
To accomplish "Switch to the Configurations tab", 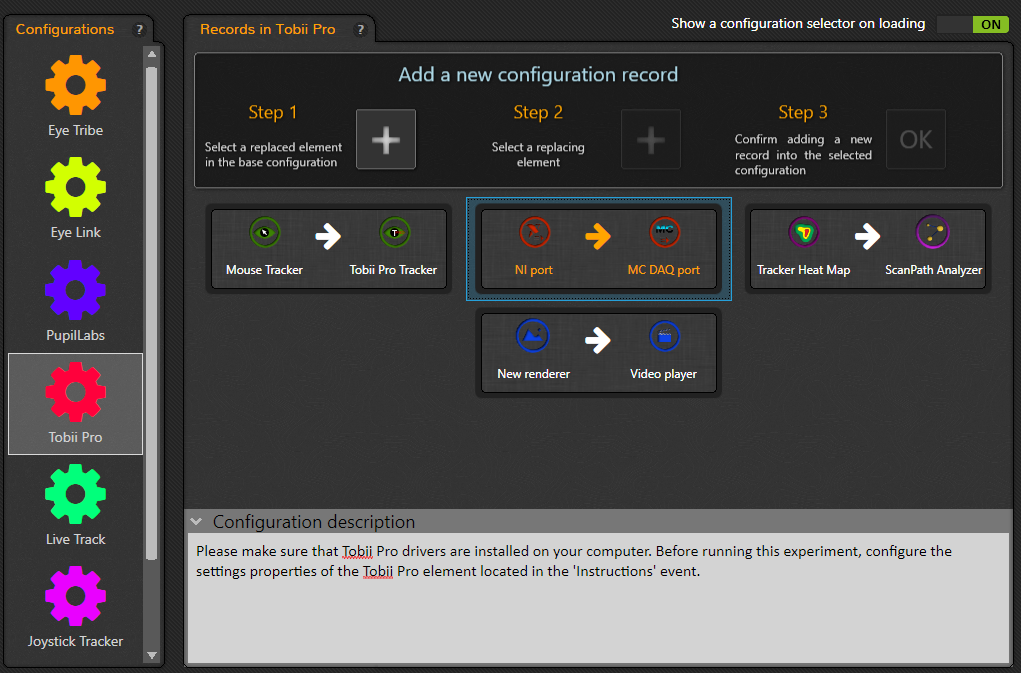I will pyautogui.click(x=64, y=29).
